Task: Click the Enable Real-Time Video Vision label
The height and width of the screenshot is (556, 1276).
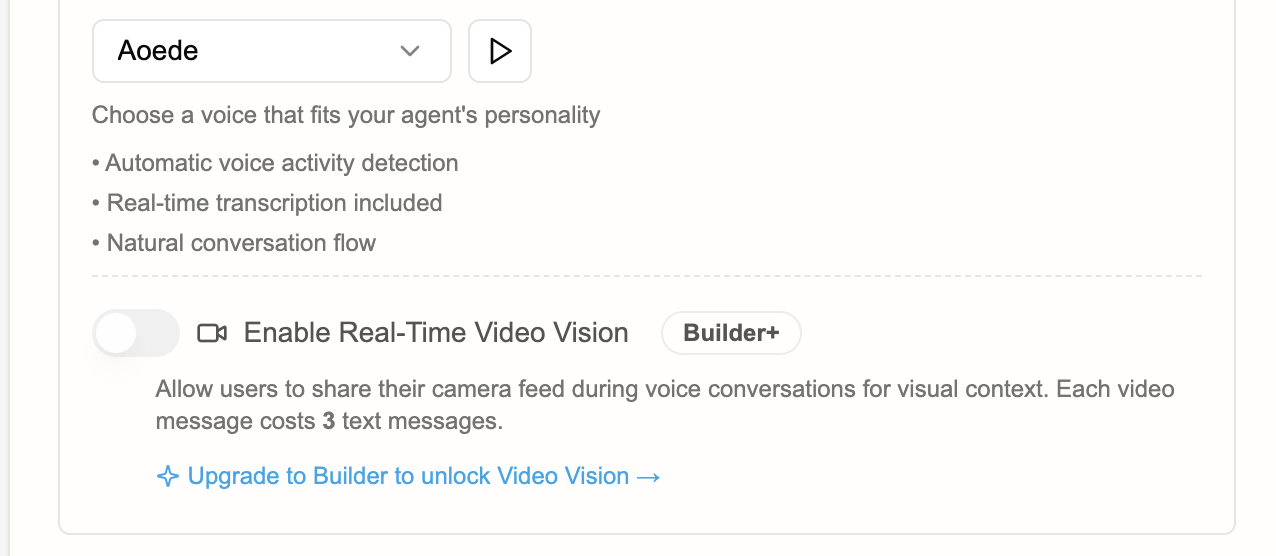Action: point(436,333)
